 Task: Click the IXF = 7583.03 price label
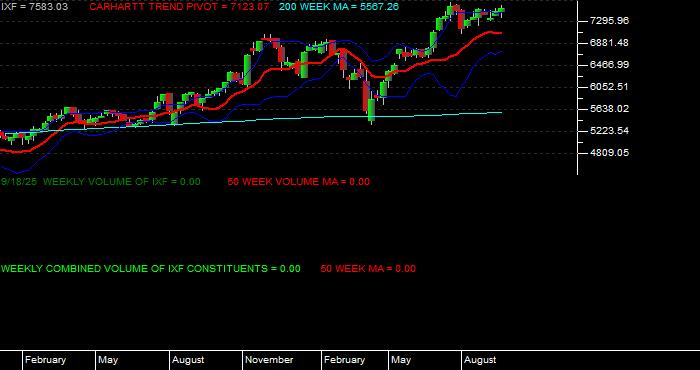click(x=34, y=7)
